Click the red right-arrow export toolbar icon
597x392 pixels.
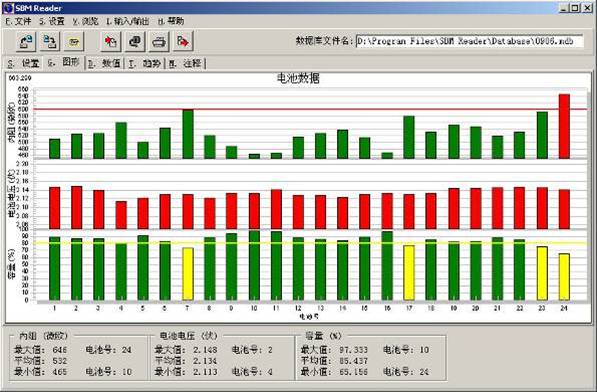tap(183, 41)
